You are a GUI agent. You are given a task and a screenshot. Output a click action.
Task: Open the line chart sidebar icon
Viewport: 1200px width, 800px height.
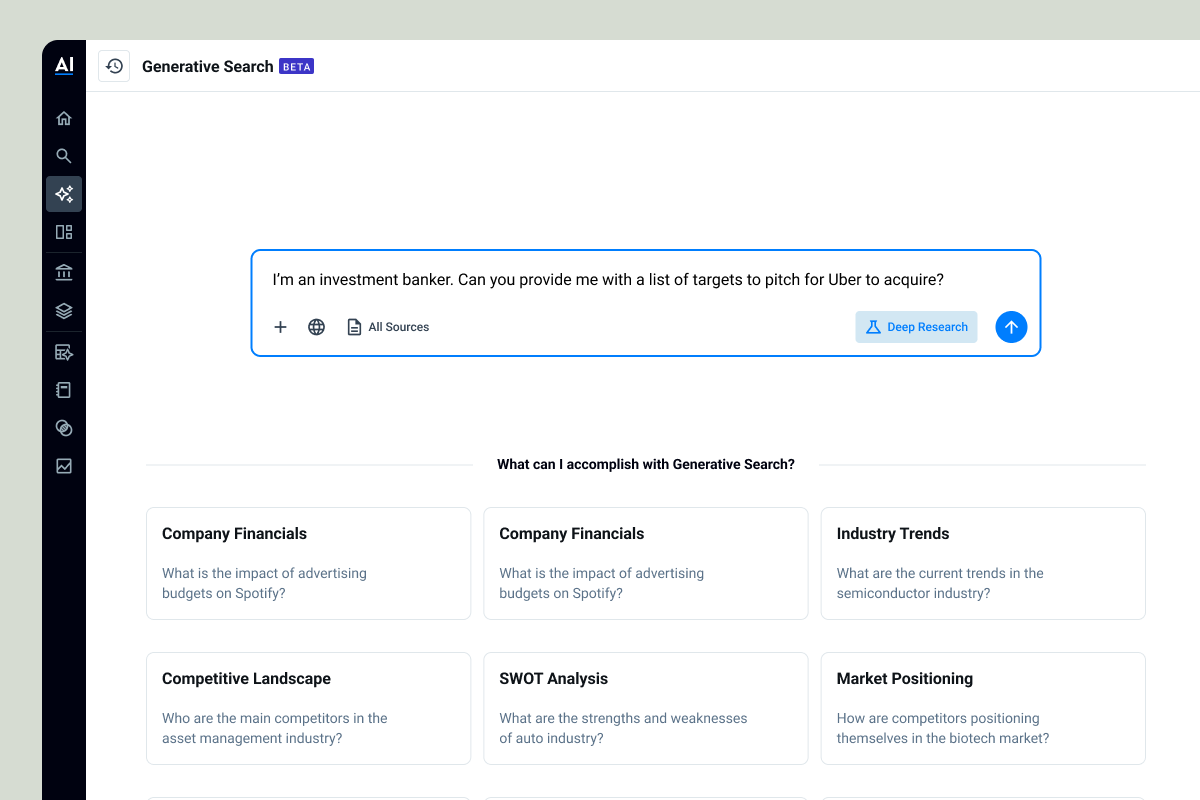click(64, 466)
